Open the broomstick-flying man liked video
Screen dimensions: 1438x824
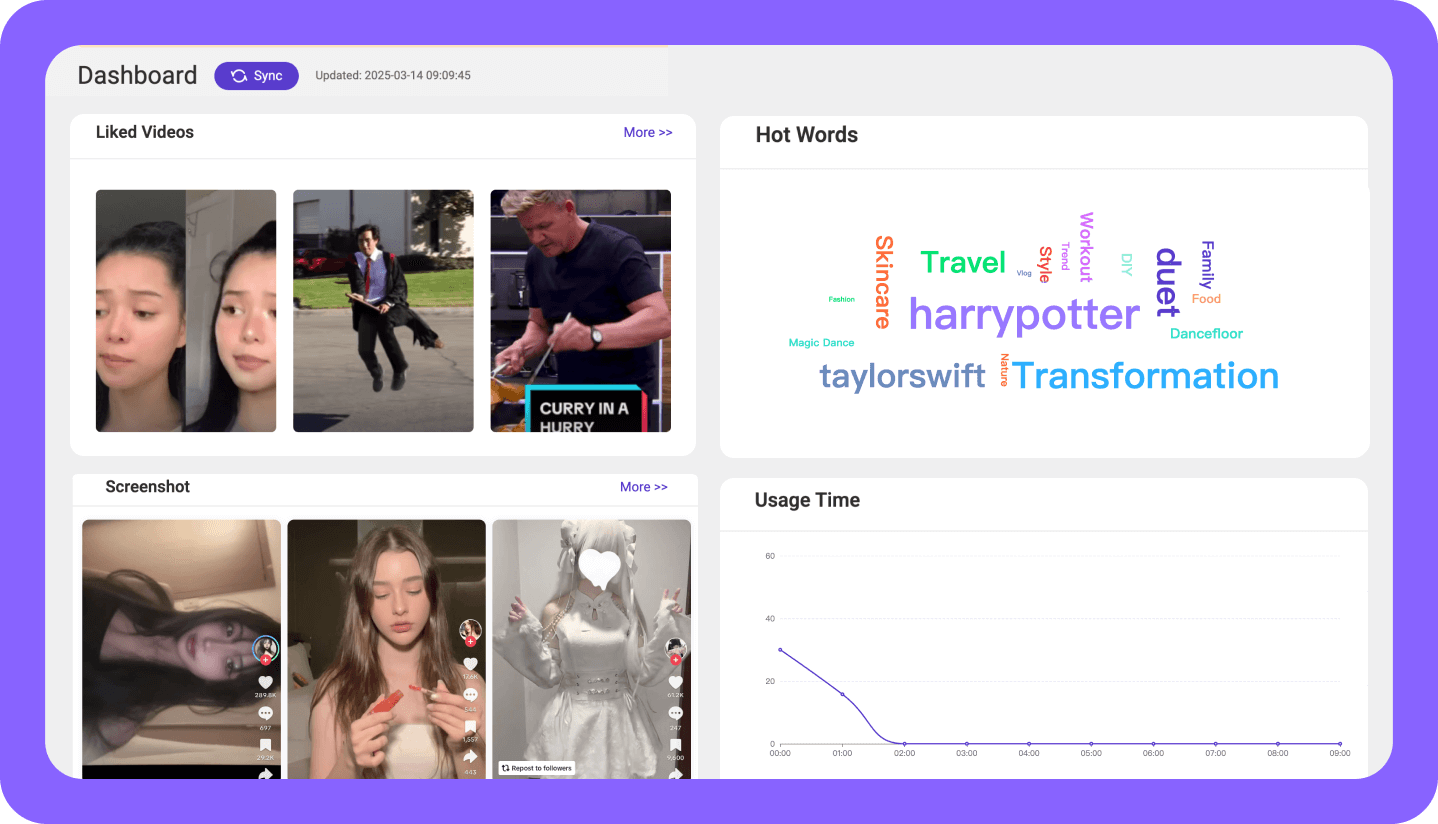point(383,311)
